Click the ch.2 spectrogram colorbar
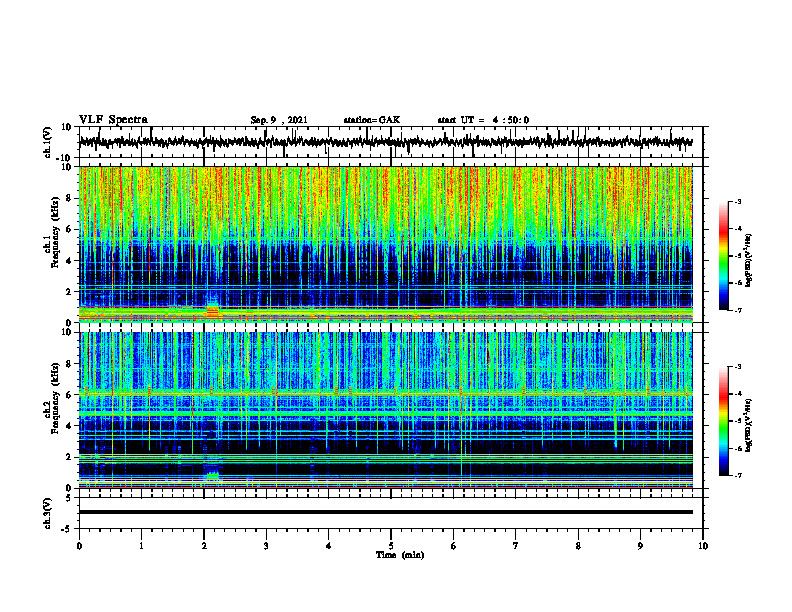 [723, 421]
